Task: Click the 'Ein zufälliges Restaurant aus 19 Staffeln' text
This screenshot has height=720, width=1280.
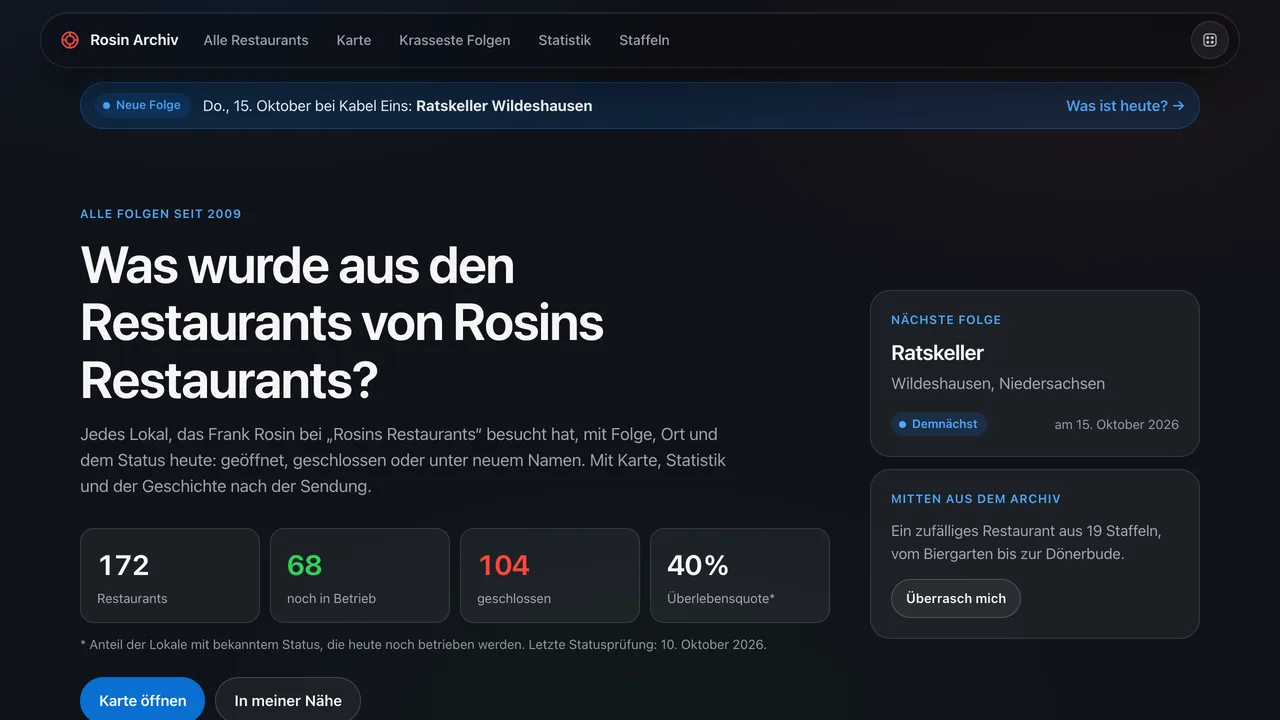Action: click(x=1026, y=542)
